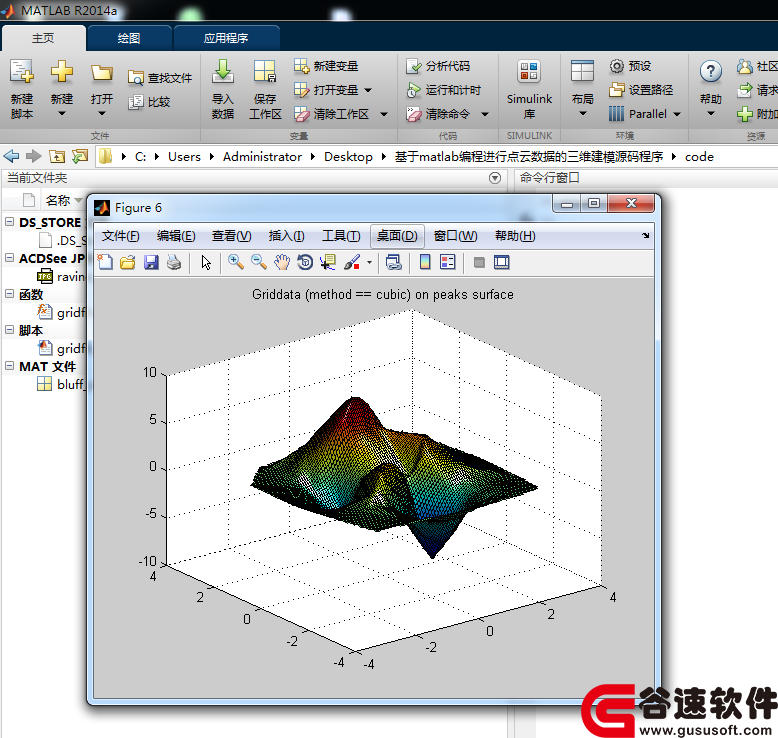Click the Help (帮助) question mark icon
Image resolution: width=778 pixels, height=738 pixels.
(x=711, y=72)
